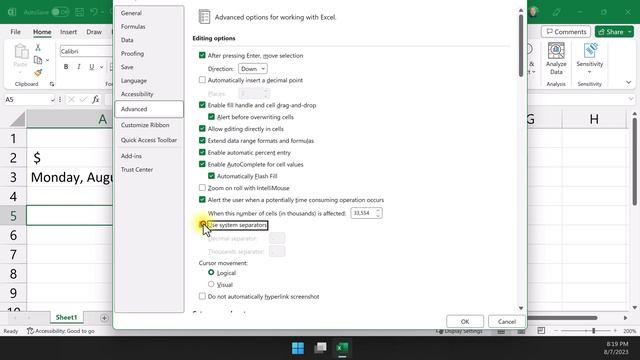
Task: Click the Undo arrow in title bar
Action: tap(94, 12)
